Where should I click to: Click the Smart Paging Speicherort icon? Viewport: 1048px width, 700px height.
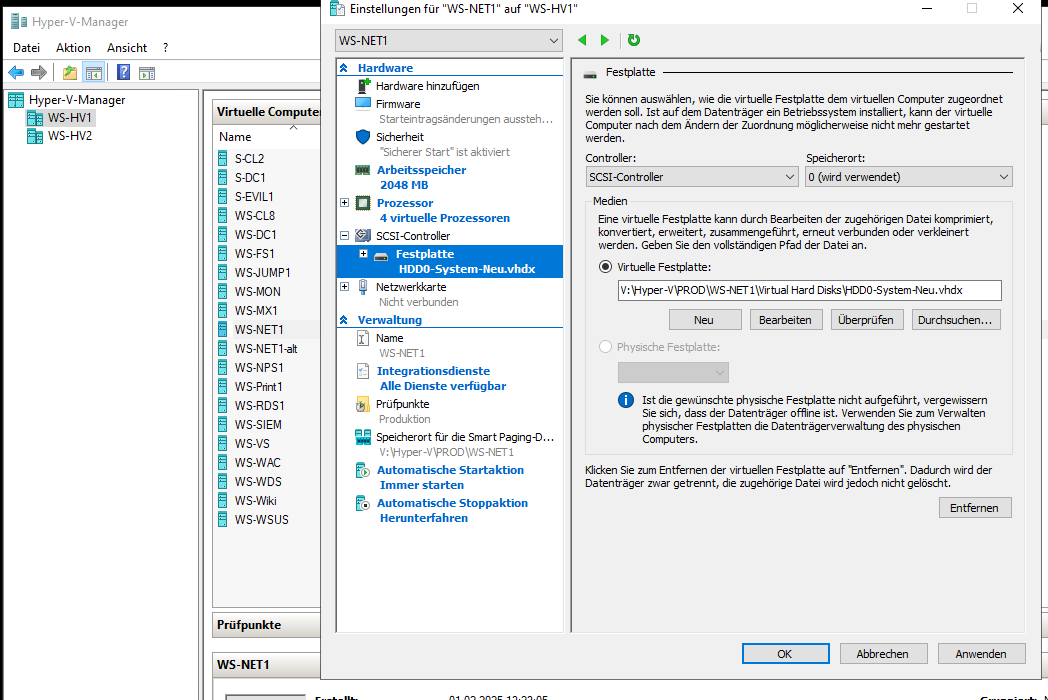pos(363,437)
